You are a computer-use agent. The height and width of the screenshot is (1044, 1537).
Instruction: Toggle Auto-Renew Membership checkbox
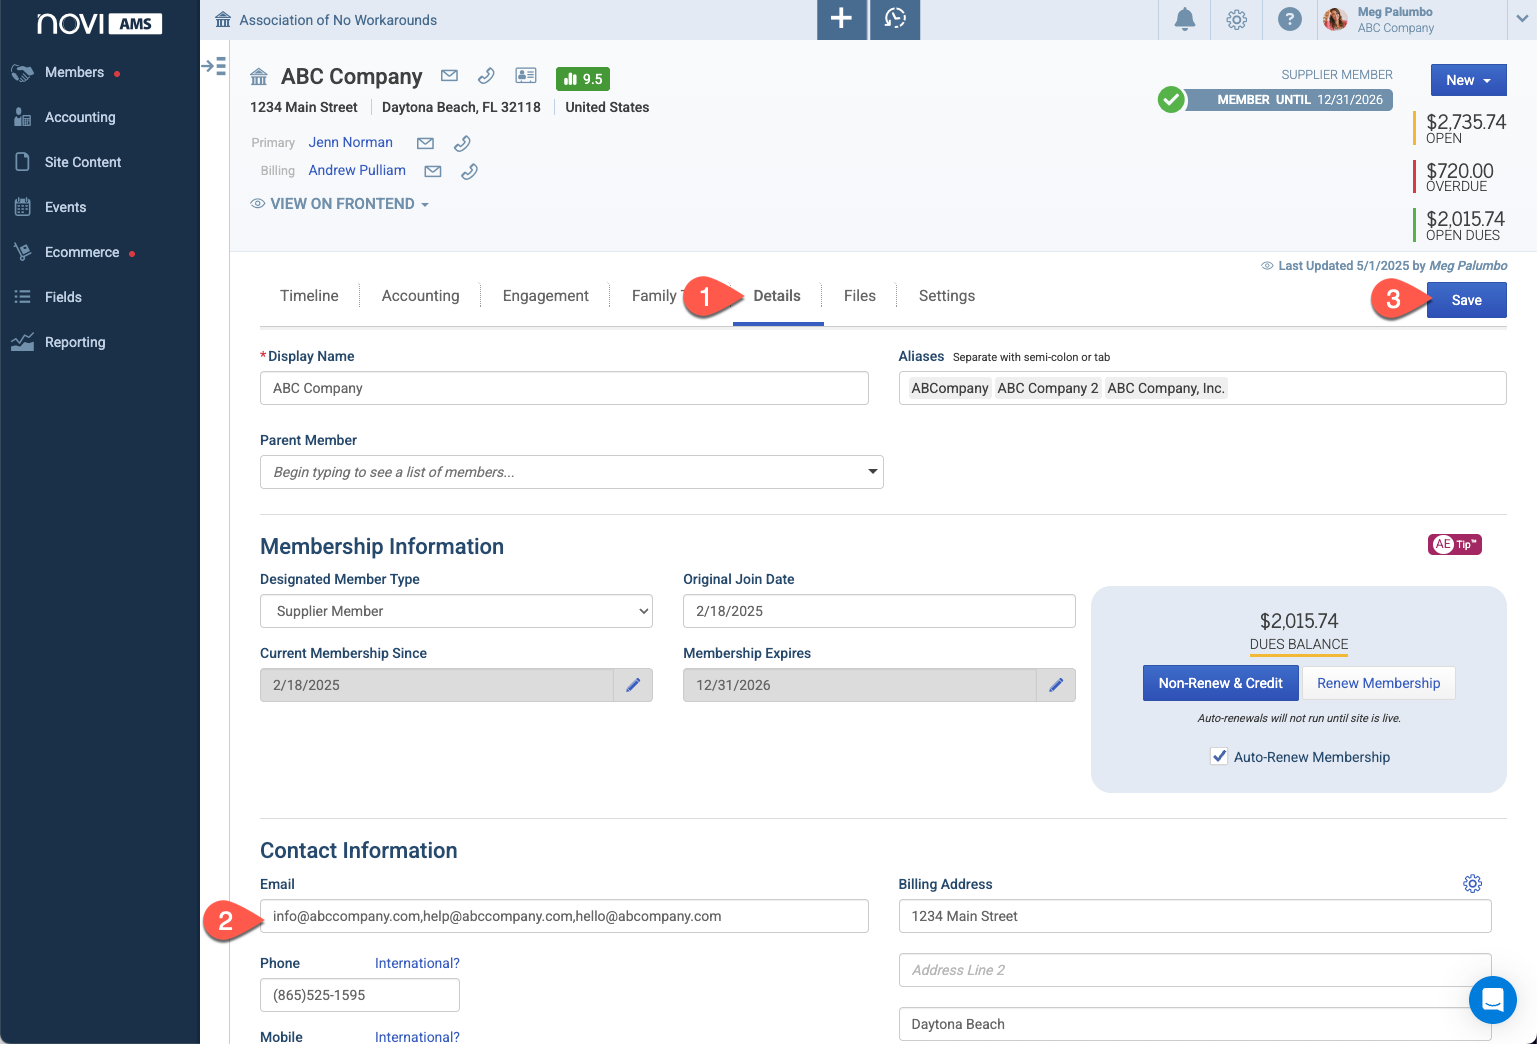pos(1219,756)
